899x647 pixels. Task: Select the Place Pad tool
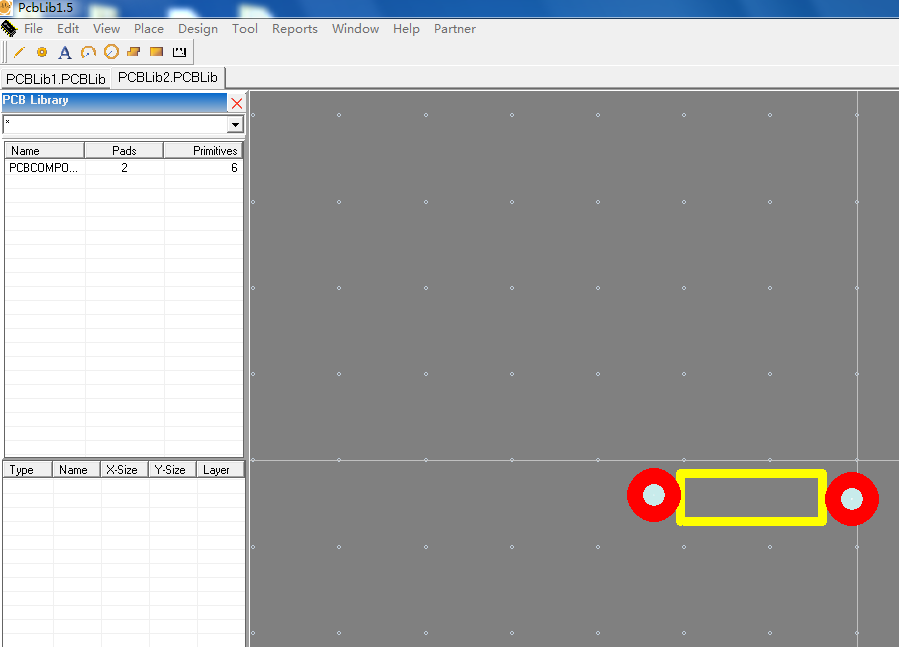[42, 52]
